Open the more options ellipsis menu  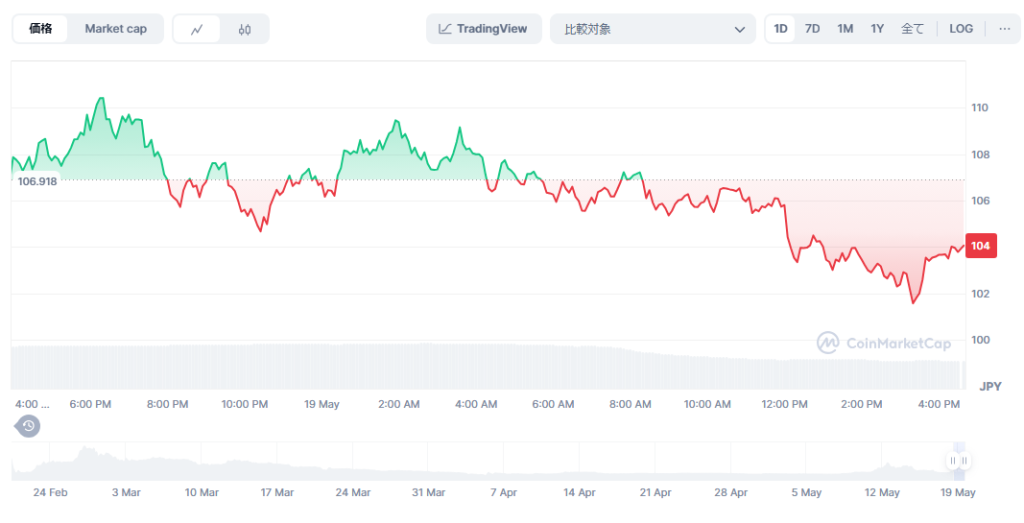1004,29
